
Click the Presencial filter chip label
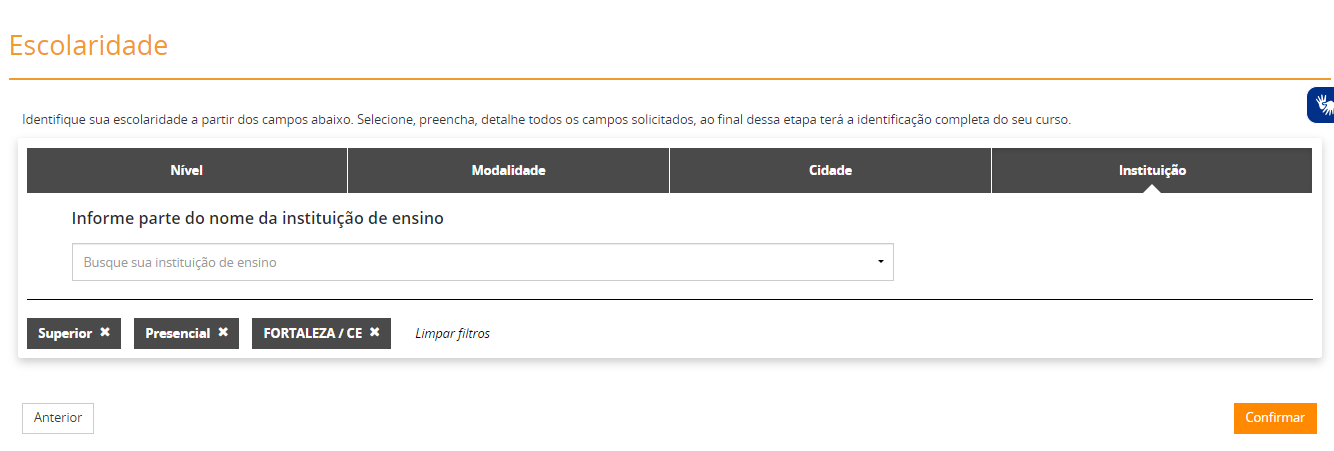tap(178, 334)
